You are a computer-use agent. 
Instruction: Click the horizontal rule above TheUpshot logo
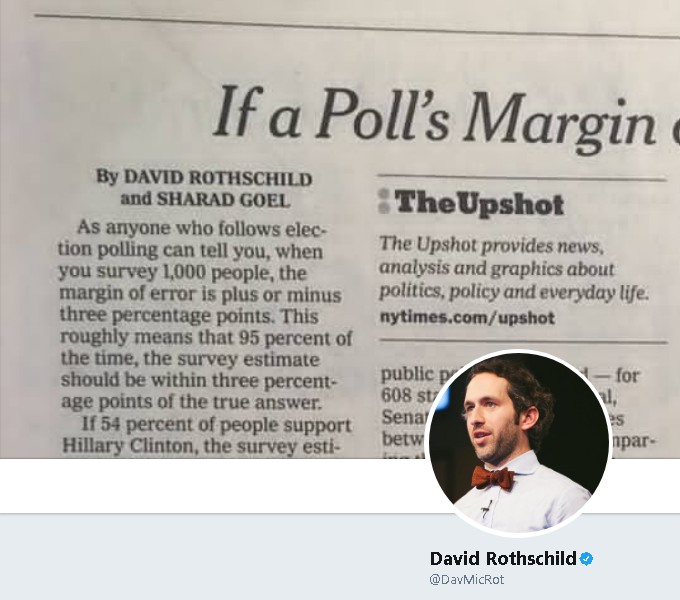[522, 177]
